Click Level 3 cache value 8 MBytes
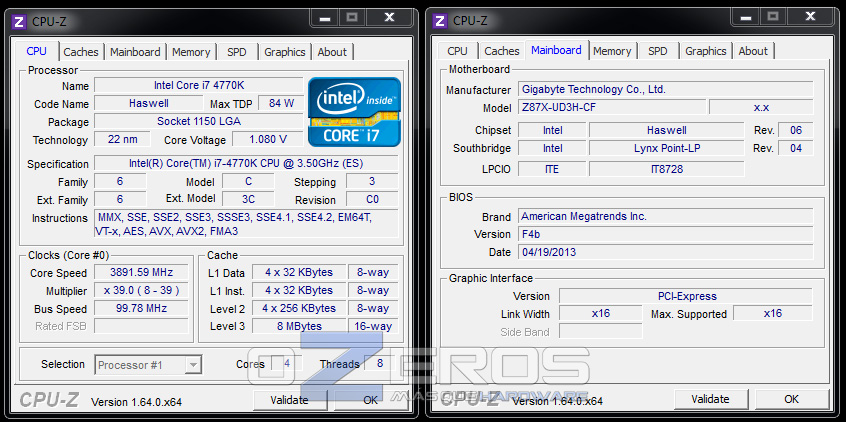 pyautogui.click(x=299, y=326)
